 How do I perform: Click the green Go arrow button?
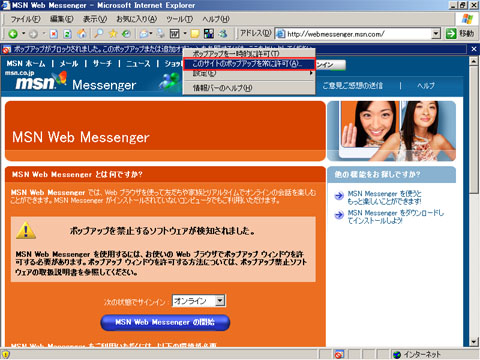451,34
